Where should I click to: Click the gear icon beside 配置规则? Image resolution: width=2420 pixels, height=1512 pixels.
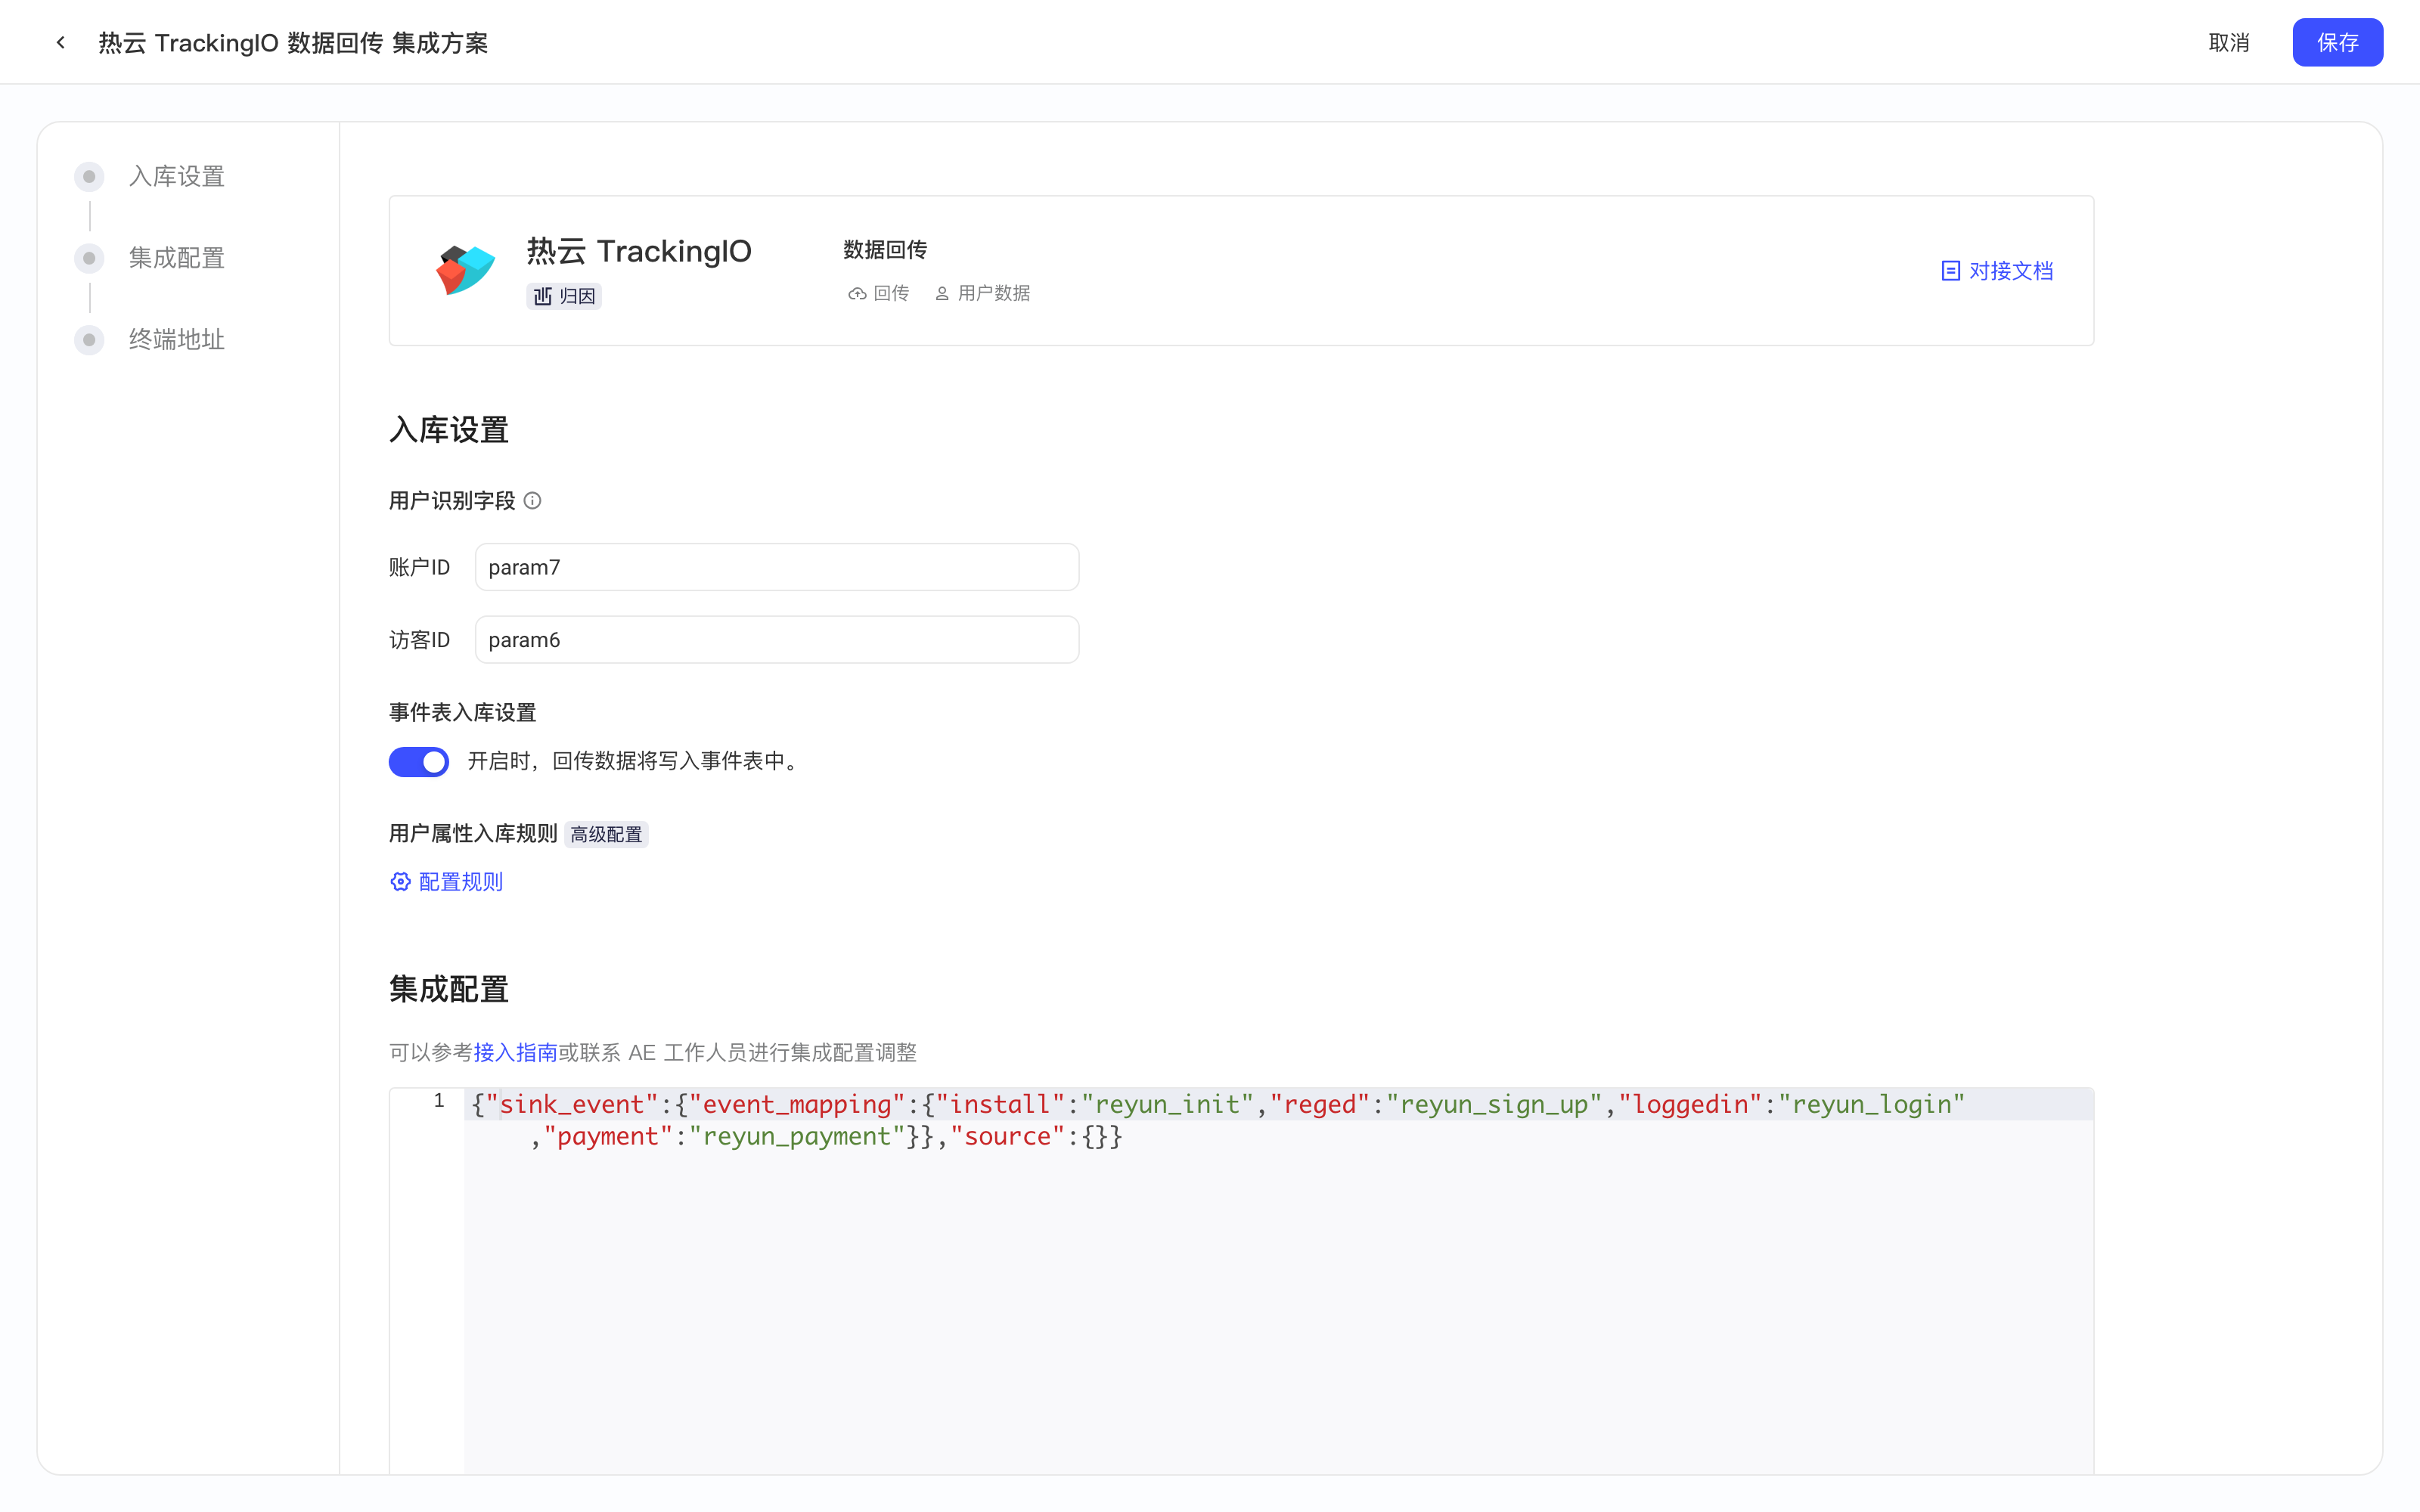click(x=400, y=882)
